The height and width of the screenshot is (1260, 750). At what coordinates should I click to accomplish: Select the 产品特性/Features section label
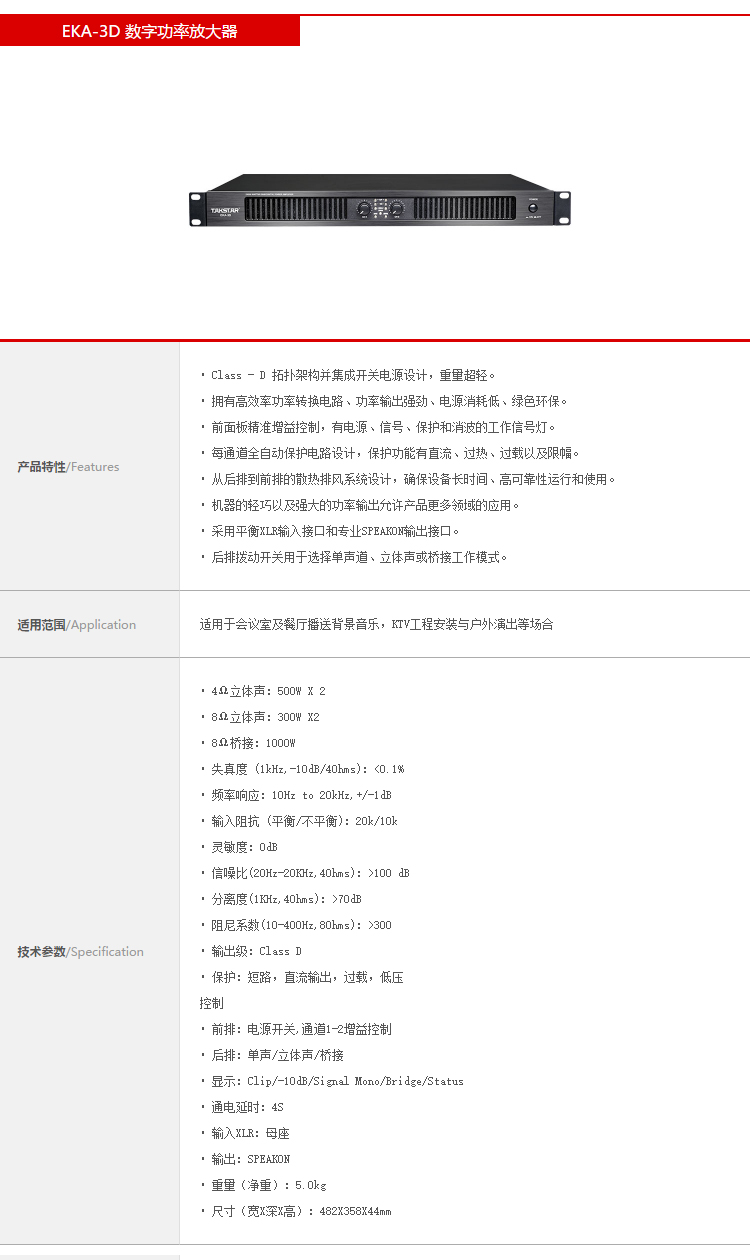(x=68, y=467)
